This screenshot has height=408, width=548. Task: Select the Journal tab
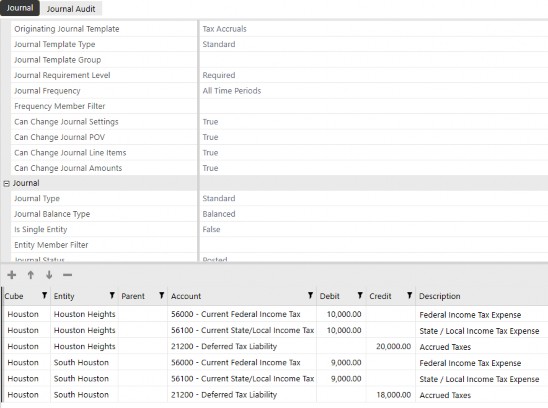[20, 8]
